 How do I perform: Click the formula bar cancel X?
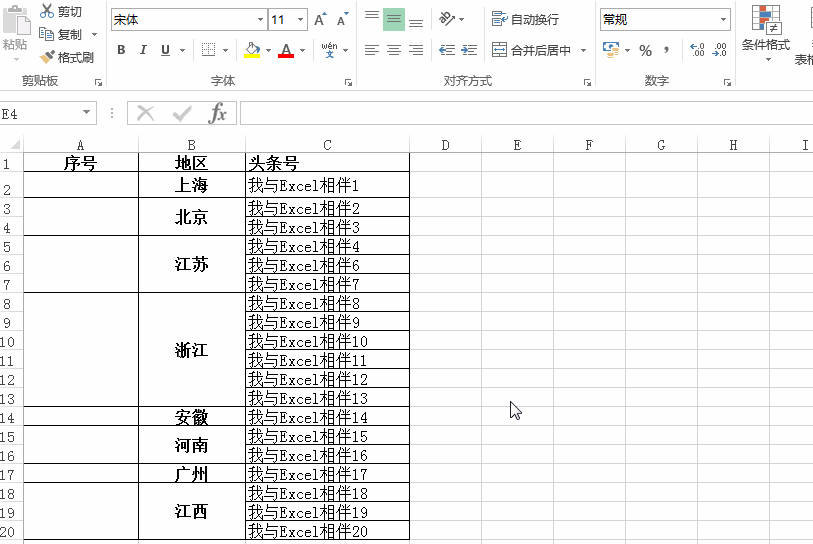click(146, 113)
